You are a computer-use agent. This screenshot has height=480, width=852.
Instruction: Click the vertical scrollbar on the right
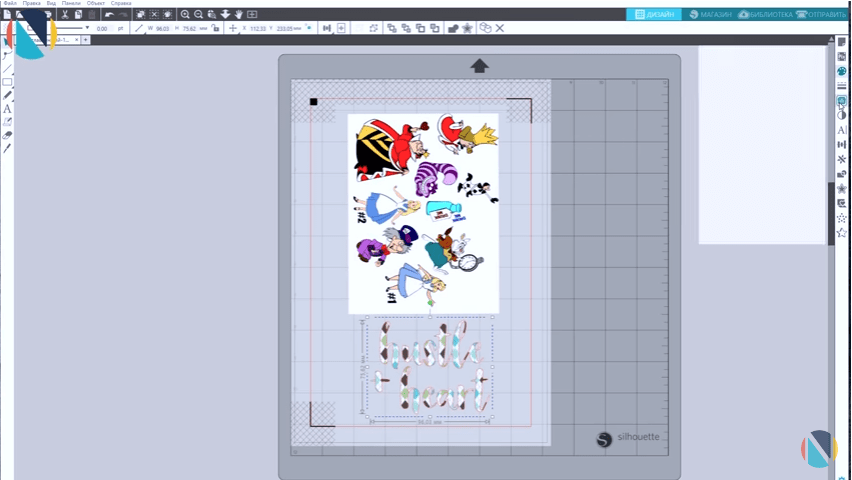coord(831,213)
